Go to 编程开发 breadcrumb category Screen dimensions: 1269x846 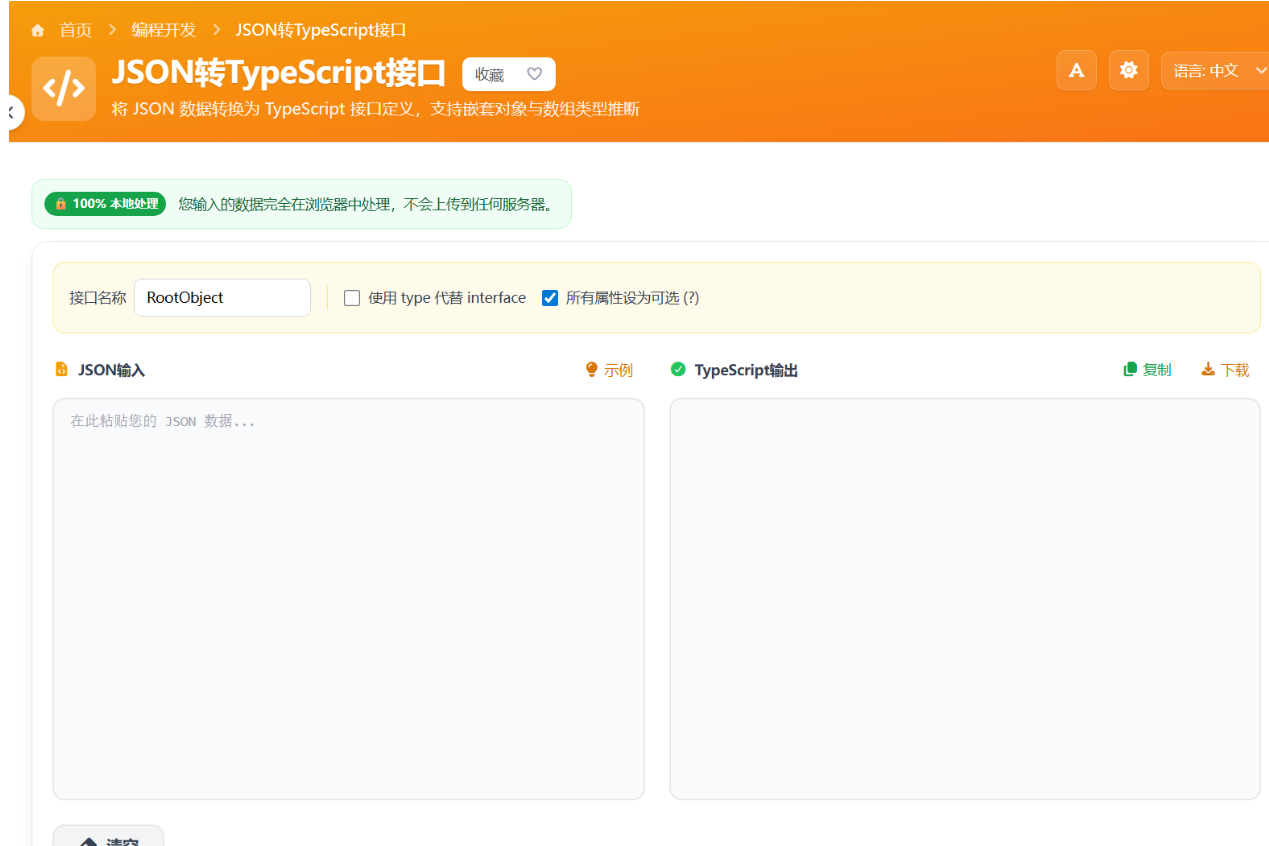164,31
